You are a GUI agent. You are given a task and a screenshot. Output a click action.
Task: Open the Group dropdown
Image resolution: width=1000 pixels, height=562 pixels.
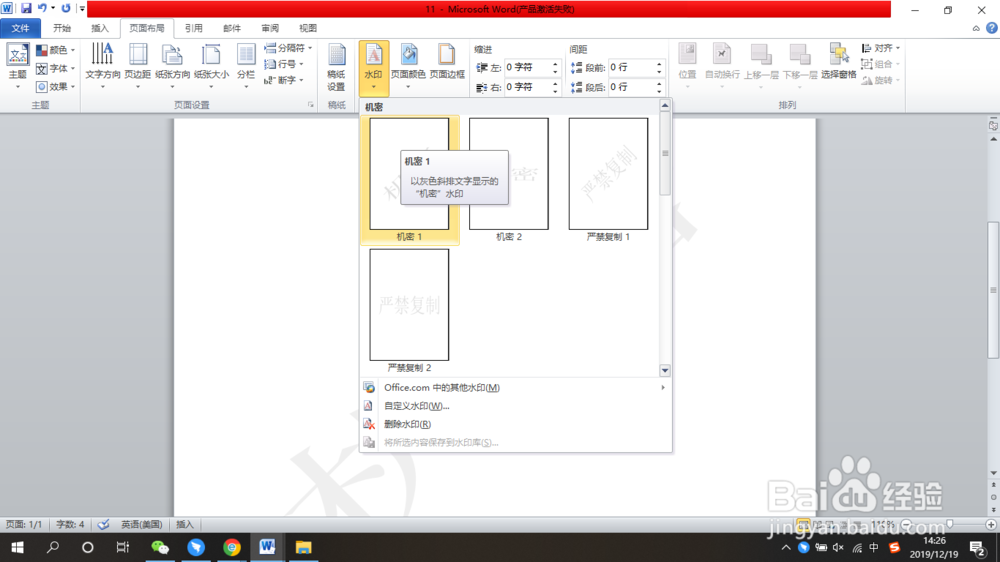tap(880, 64)
